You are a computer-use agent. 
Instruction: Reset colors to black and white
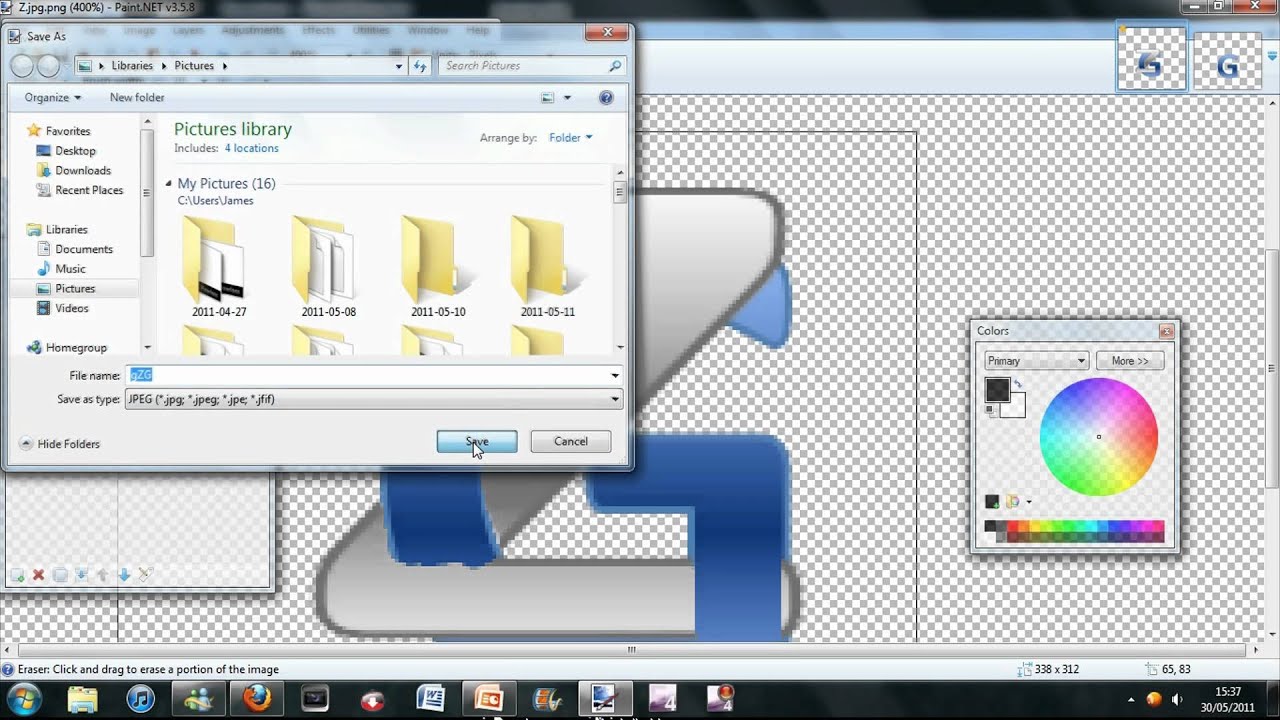(990, 409)
